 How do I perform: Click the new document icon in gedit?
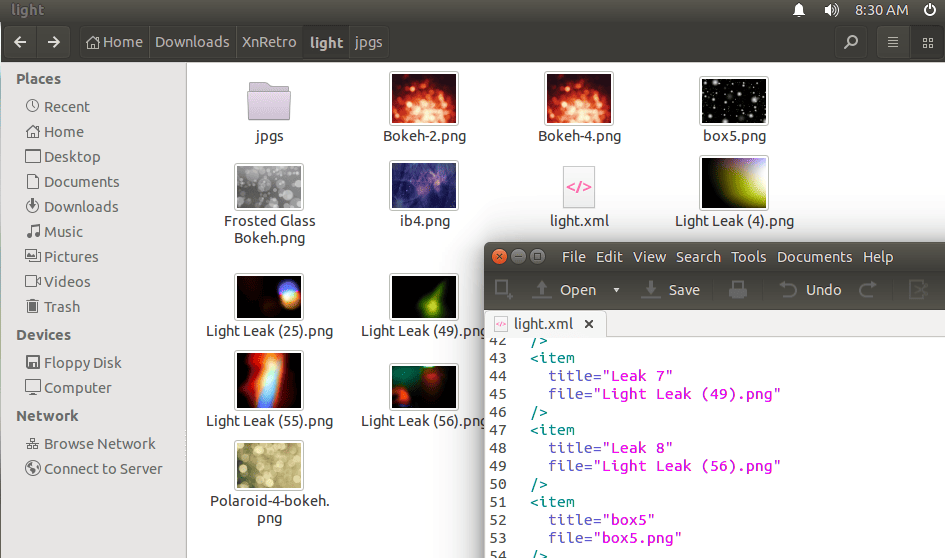coord(504,290)
